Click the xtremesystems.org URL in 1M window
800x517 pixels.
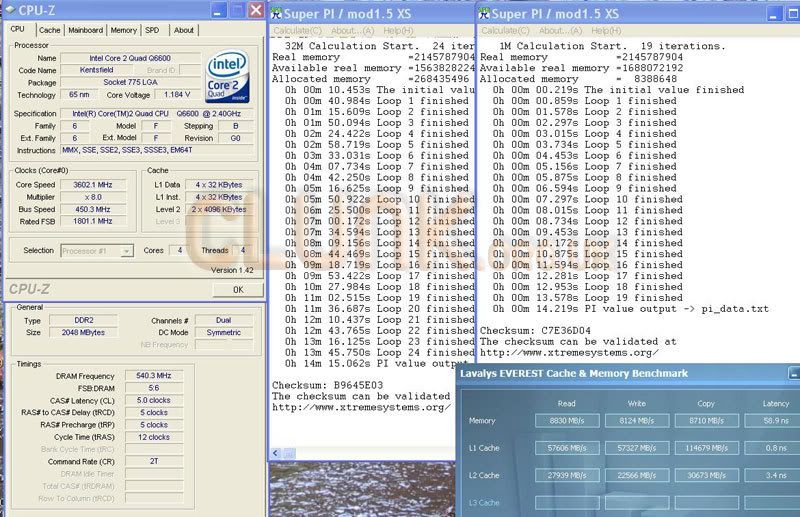(x=569, y=353)
